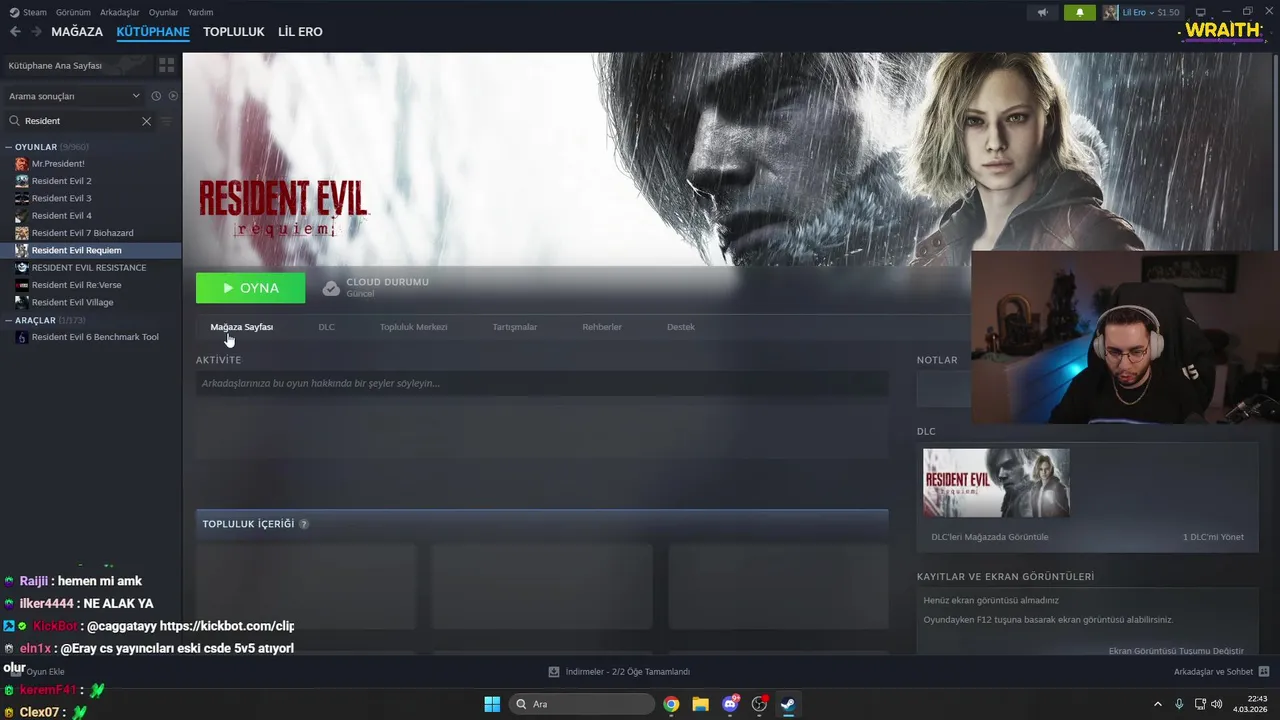
Task: Select Resident Evil 4 in the list
Action: point(91,216)
